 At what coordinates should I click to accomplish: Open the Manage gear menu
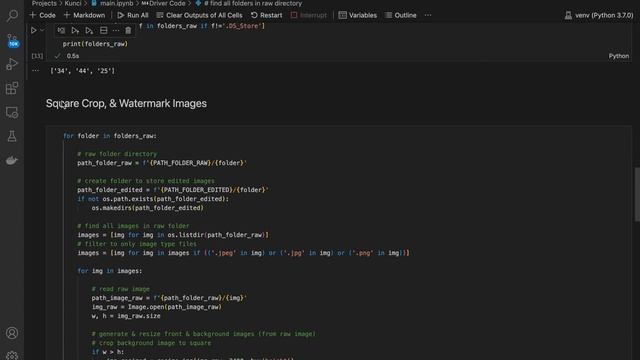(12, 356)
